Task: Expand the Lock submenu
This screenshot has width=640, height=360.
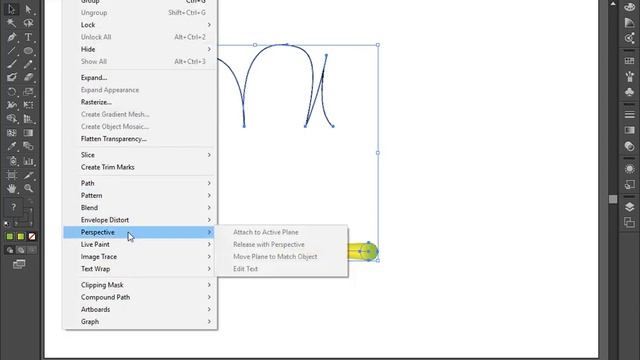Action: click(140, 25)
